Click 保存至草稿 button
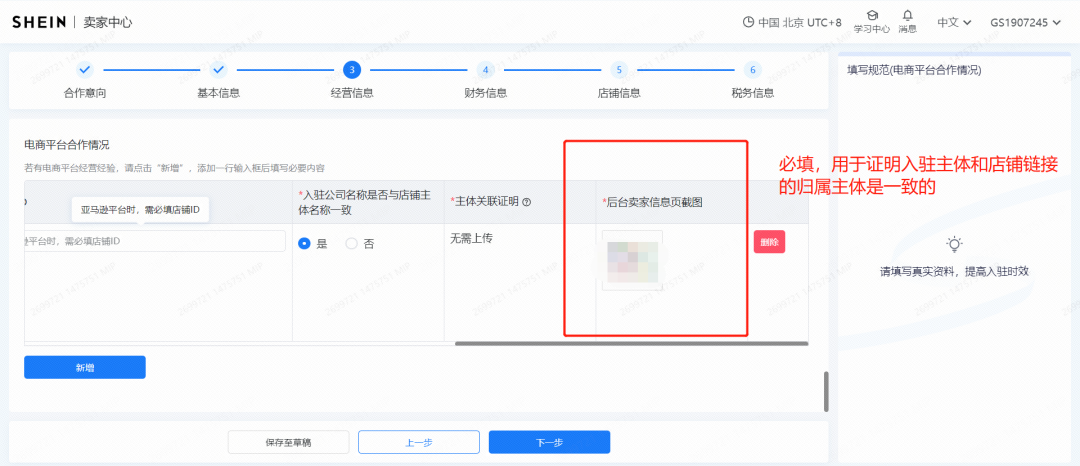Screen dimensions: 1080x466 pyautogui.click(x=288, y=442)
